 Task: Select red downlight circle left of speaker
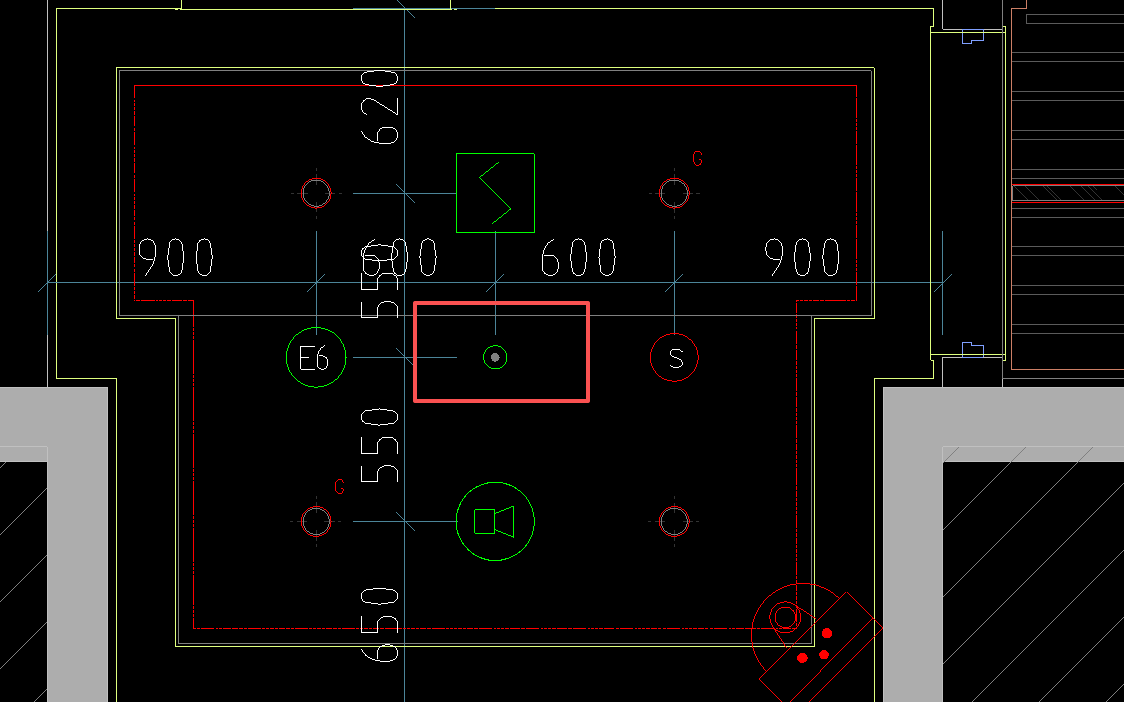coord(316,521)
